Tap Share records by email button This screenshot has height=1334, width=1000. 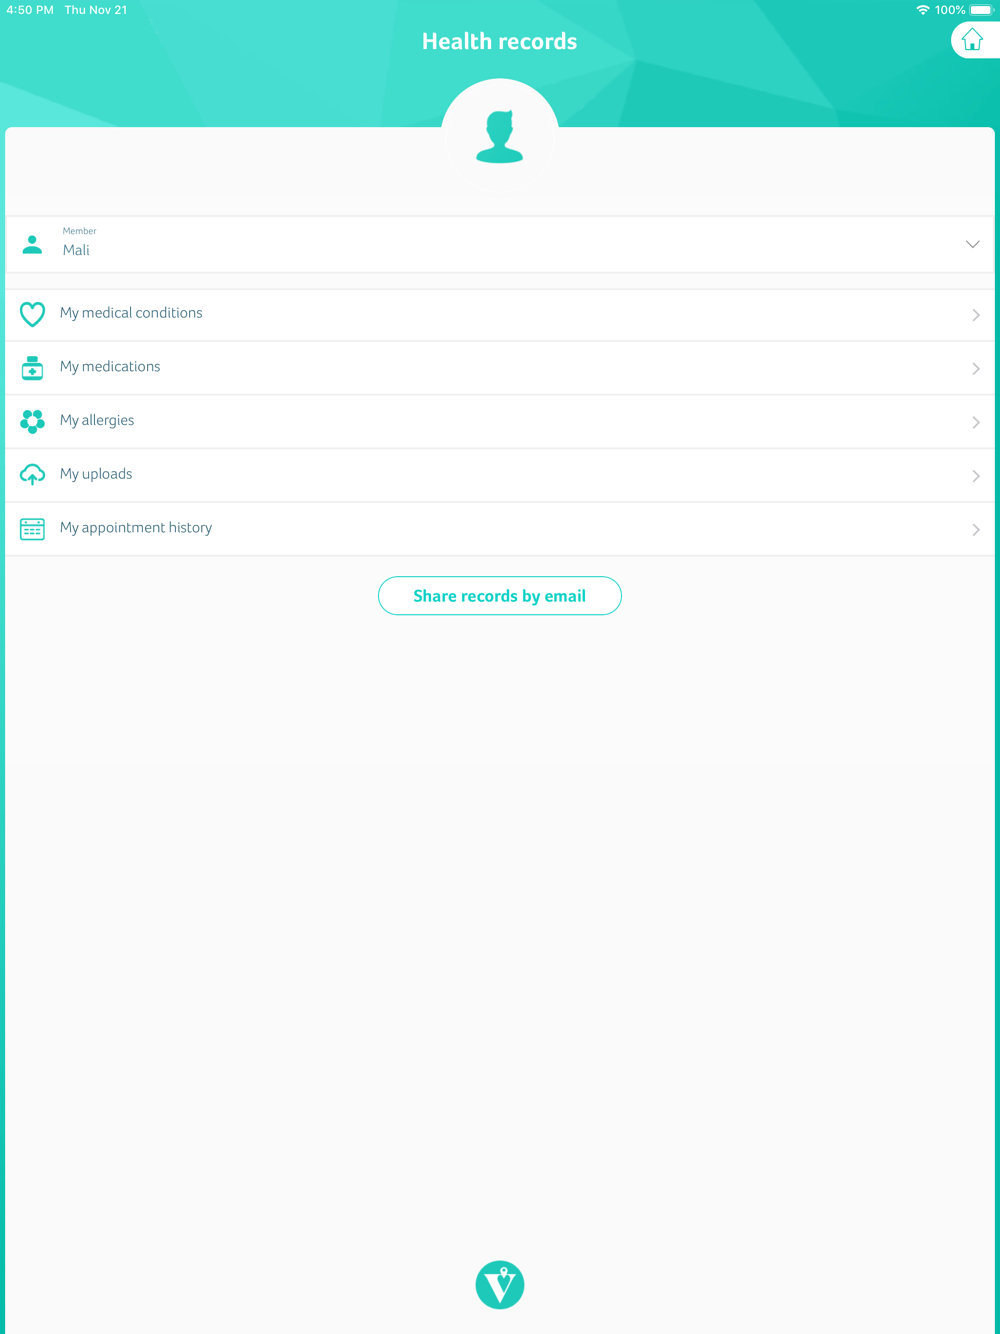click(500, 596)
